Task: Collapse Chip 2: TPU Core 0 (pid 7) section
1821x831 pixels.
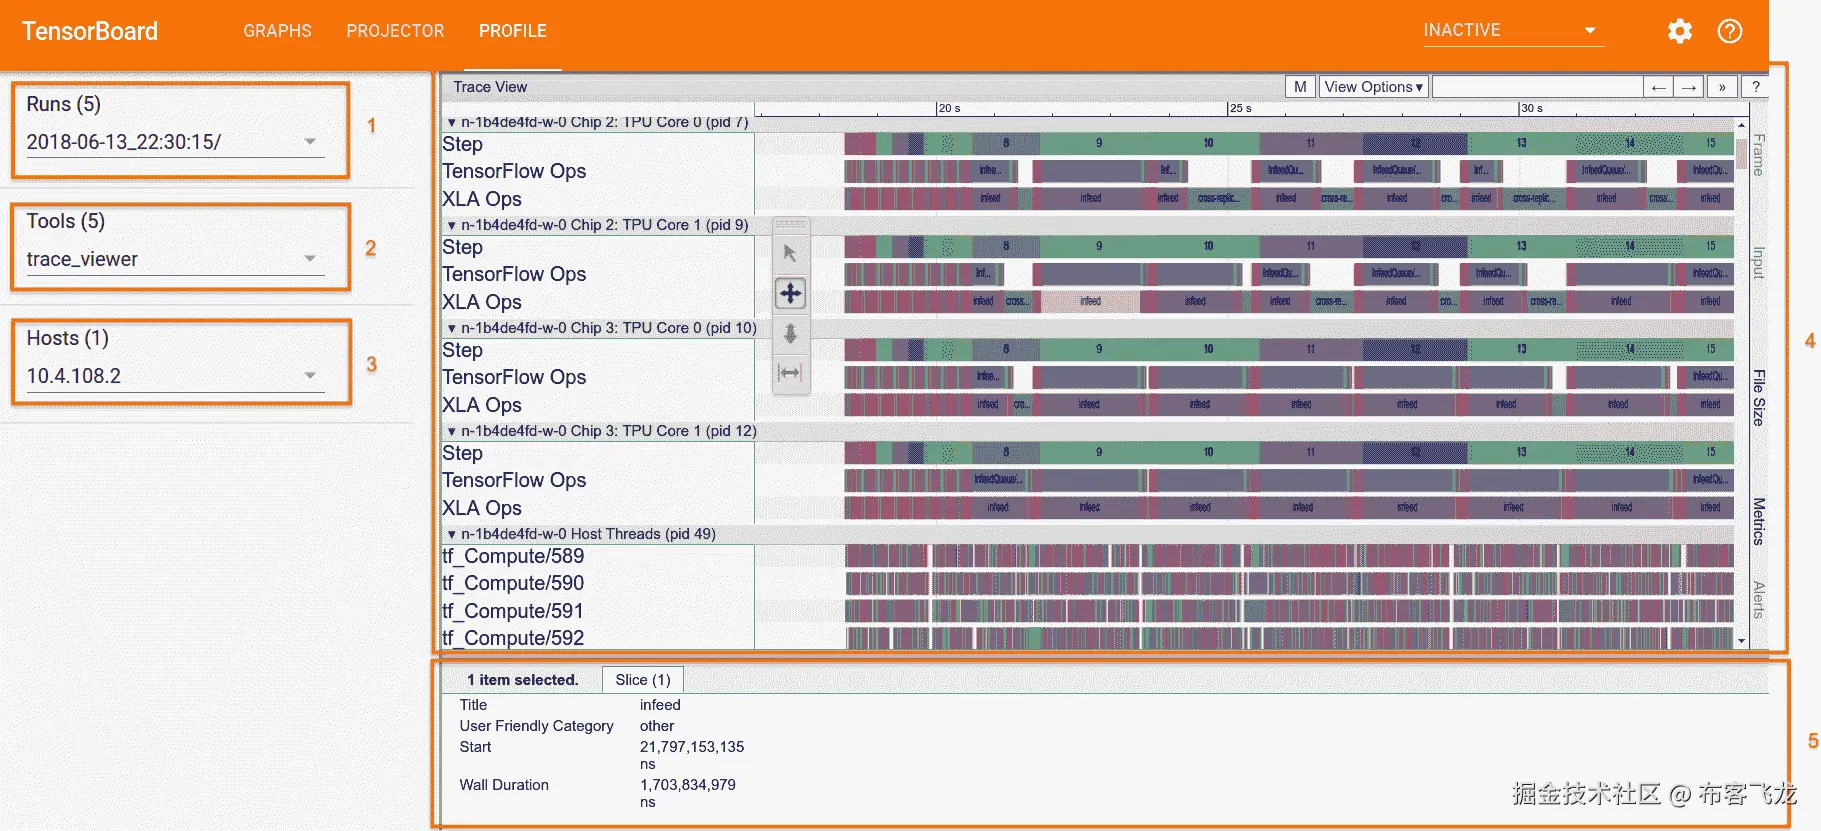Action: click(452, 122)
